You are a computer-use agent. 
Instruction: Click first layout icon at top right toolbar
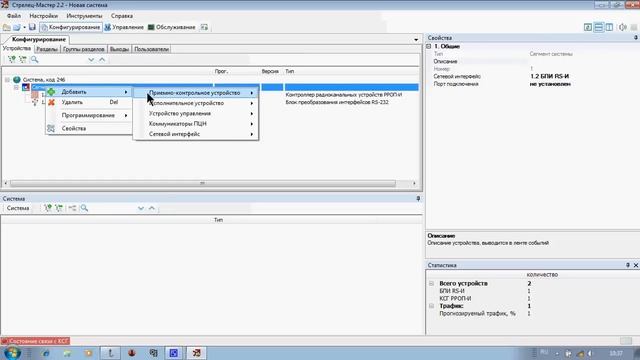point(588,27)
